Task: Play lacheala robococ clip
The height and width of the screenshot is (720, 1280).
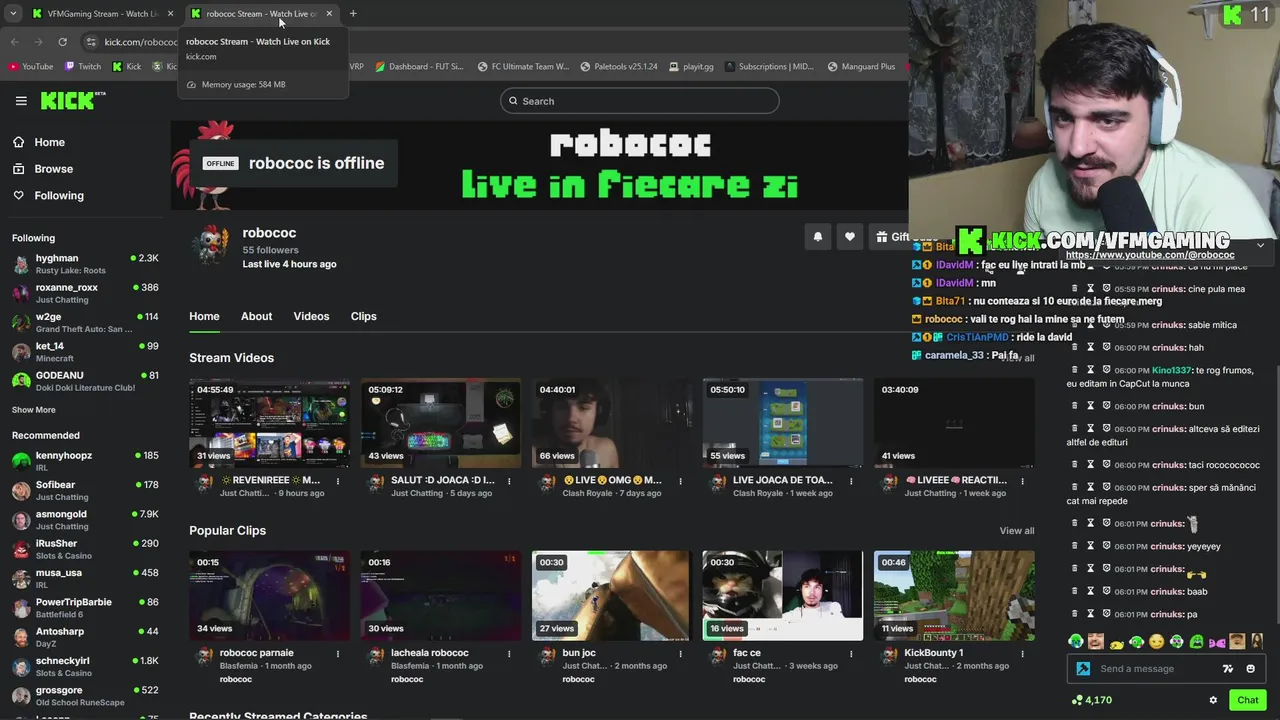Action: [x=441, y=596]
